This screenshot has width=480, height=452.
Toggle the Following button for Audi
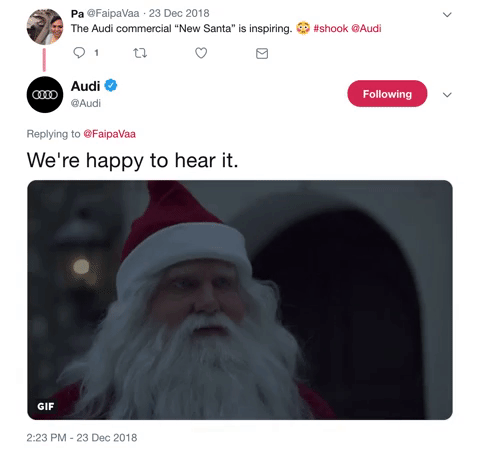(387, 94)
